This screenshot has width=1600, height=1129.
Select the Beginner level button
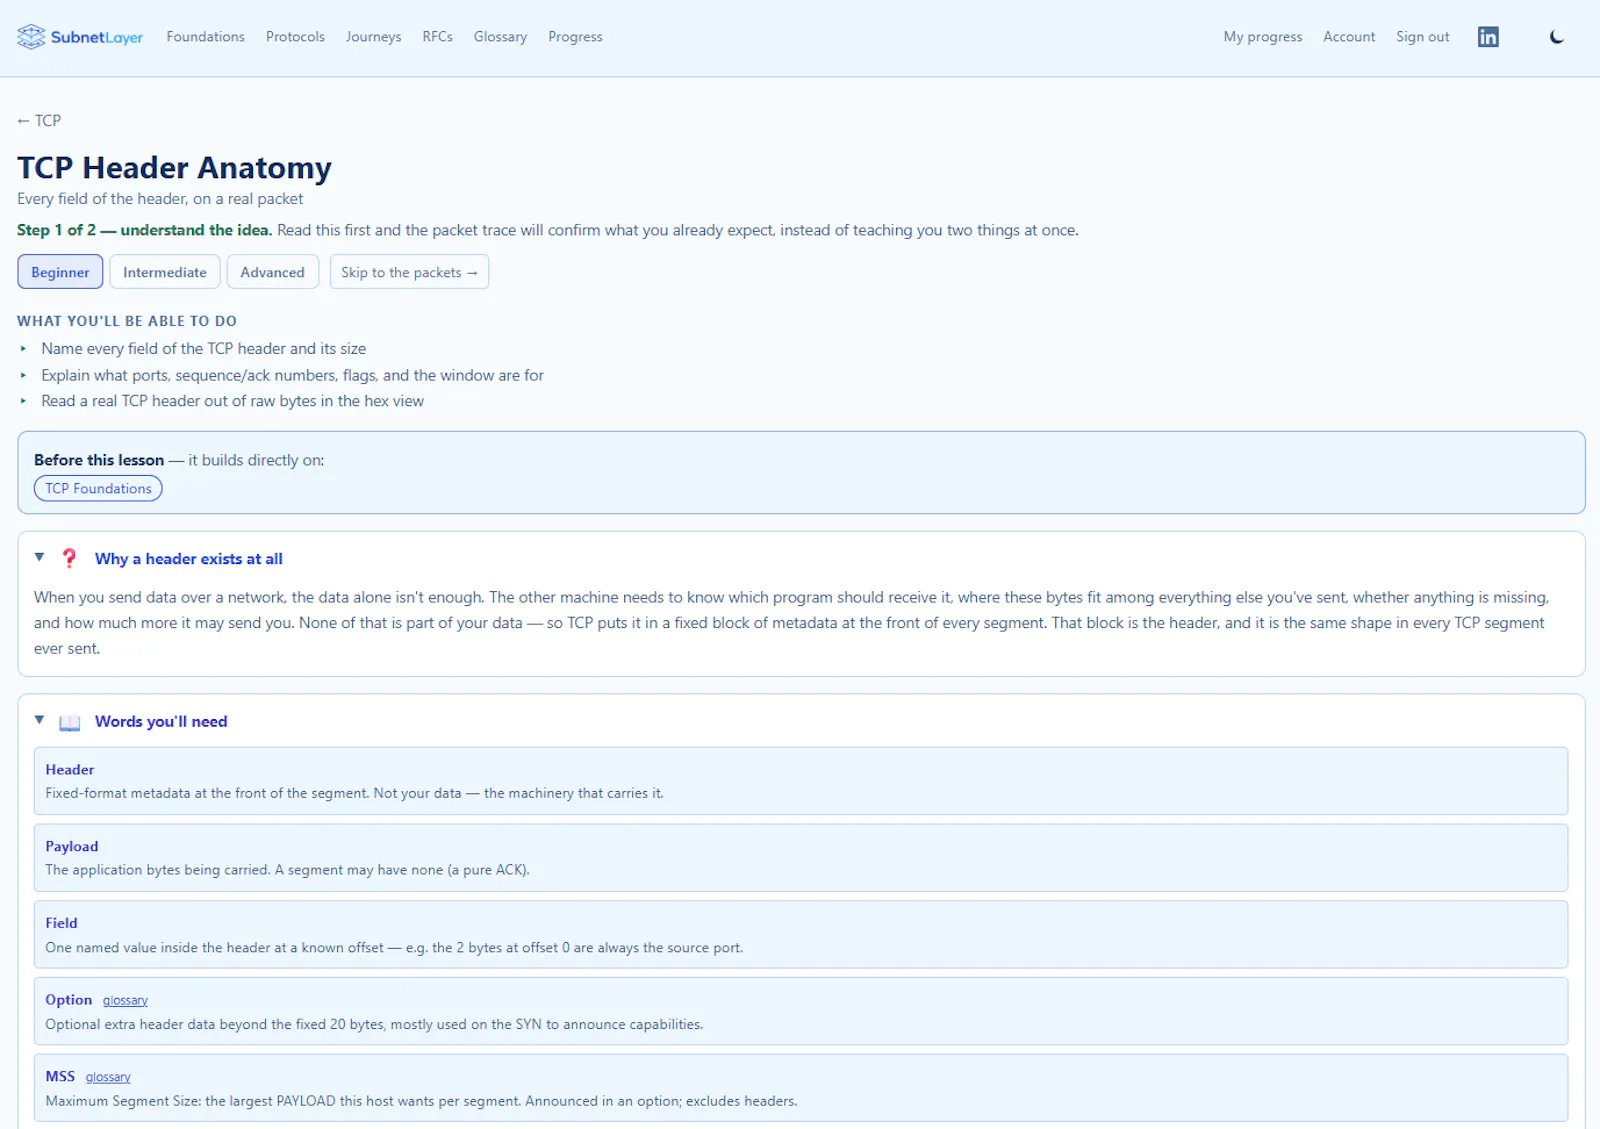(x=60, y=272)
